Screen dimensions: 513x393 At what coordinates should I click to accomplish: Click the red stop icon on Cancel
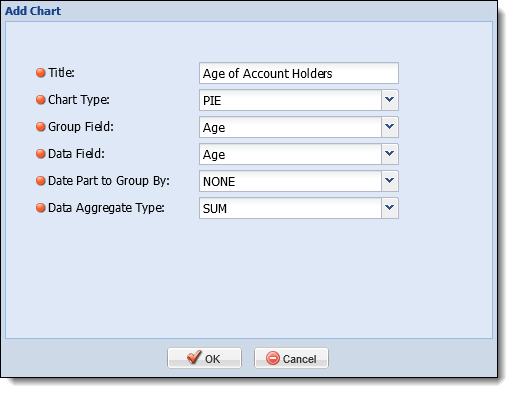tap(273, 358)
